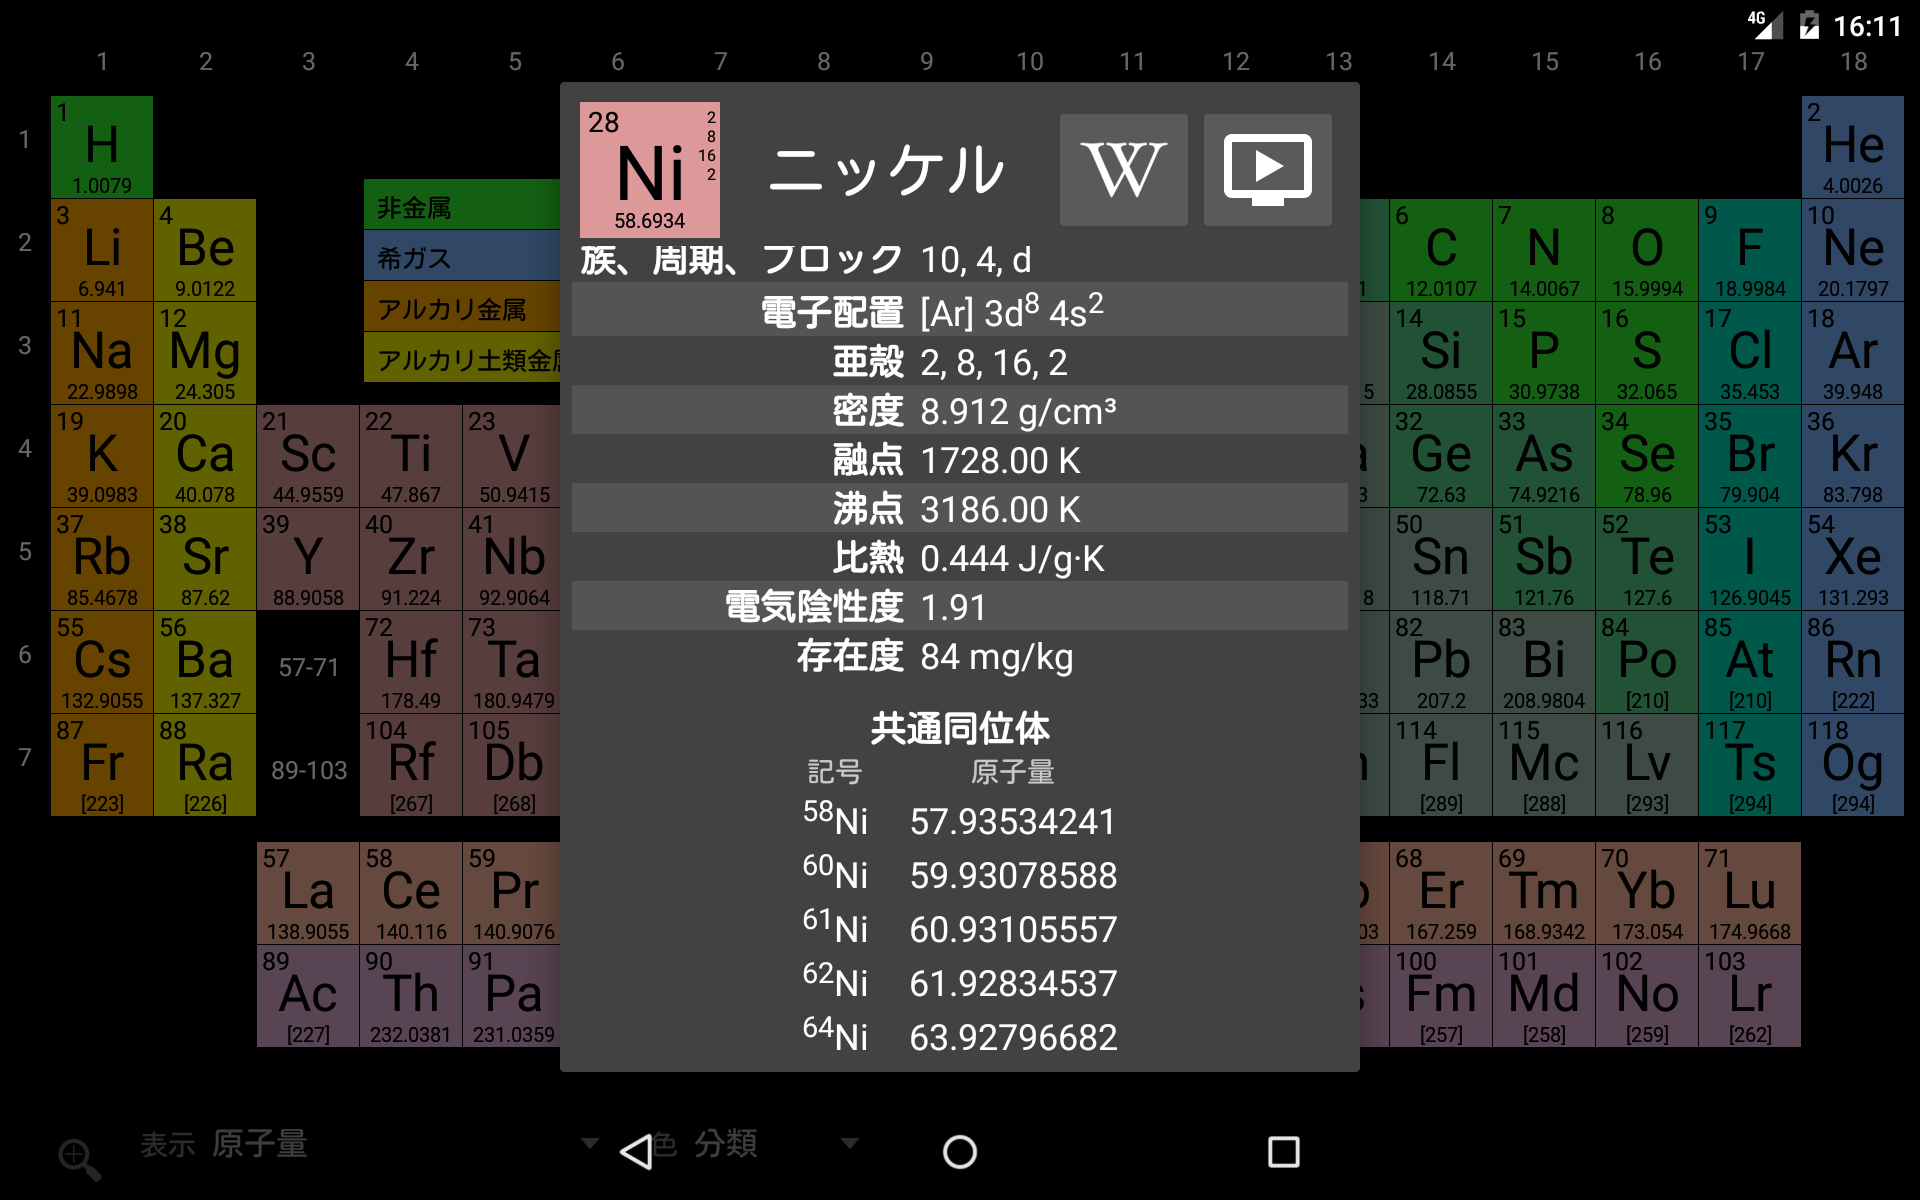Tap the battery status icon

[x=1809, y=25]
